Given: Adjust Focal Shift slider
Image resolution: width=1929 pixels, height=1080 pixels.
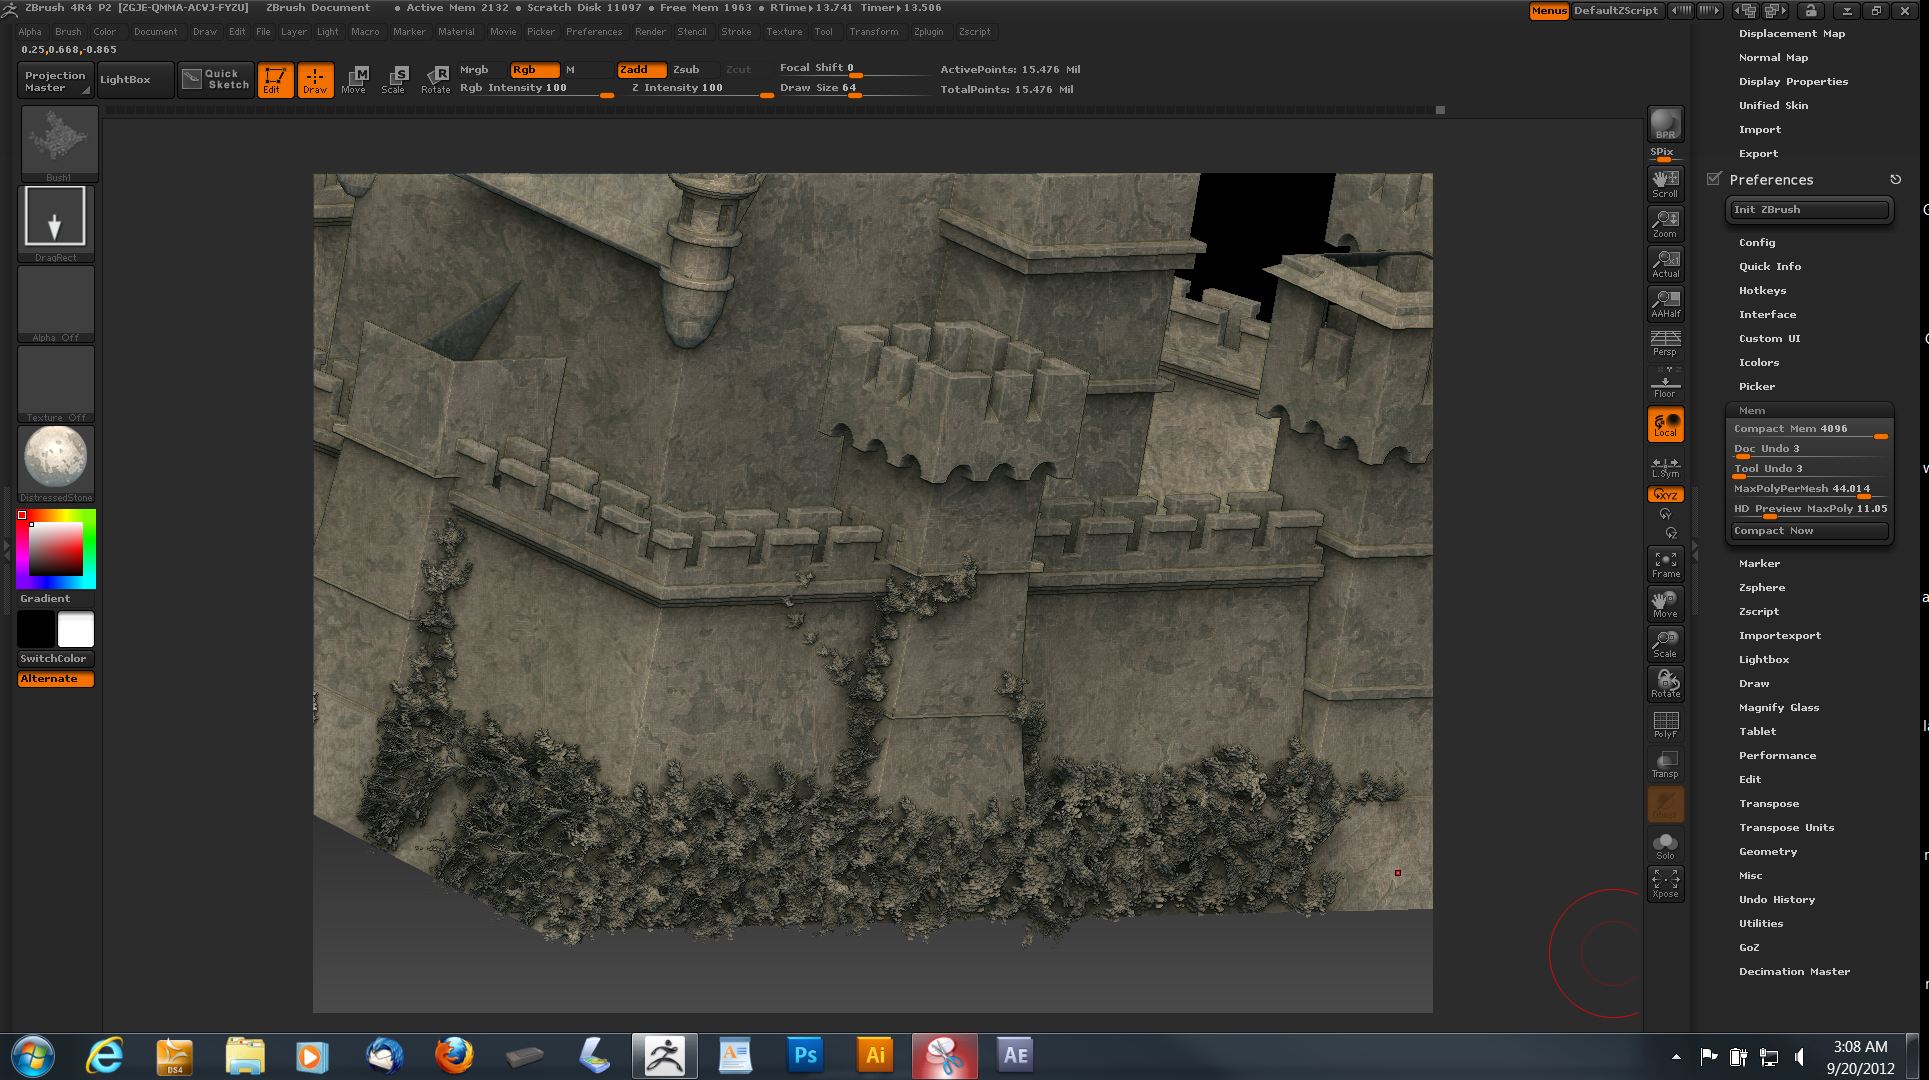Looking at the screenshot, I should [x=855, y=69].
